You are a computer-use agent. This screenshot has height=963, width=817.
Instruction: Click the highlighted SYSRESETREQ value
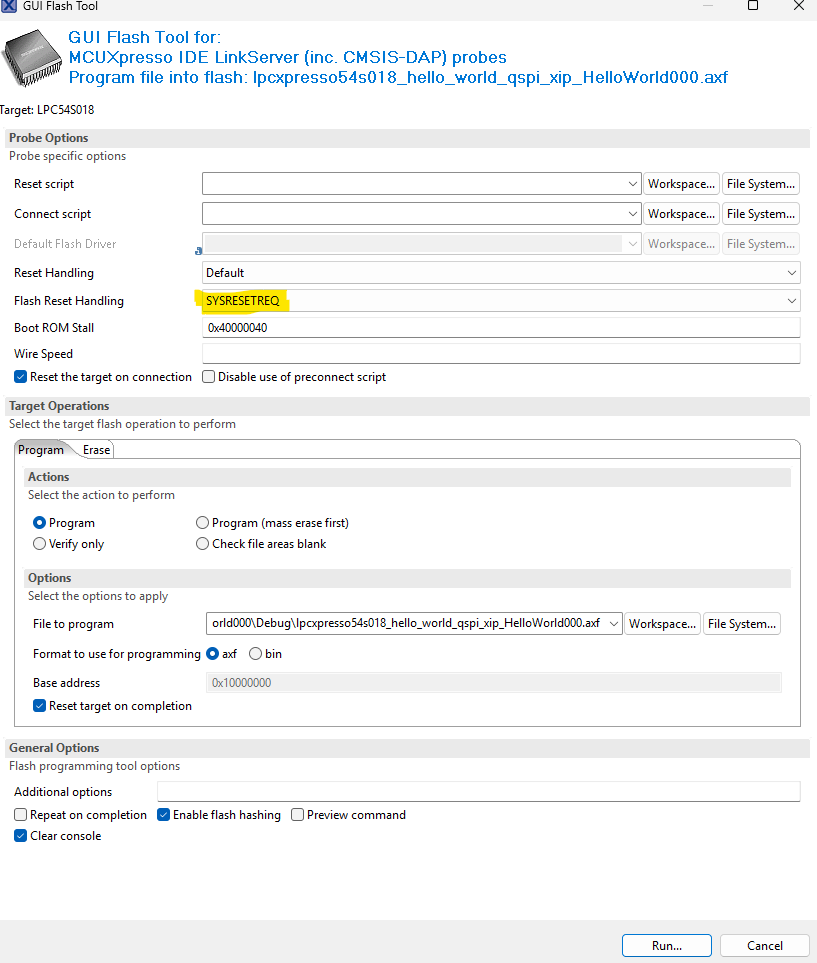243,301
